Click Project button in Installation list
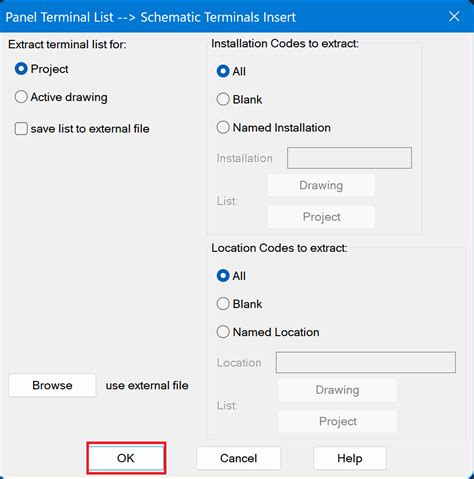474x479 pixels. tap(321, 217)
